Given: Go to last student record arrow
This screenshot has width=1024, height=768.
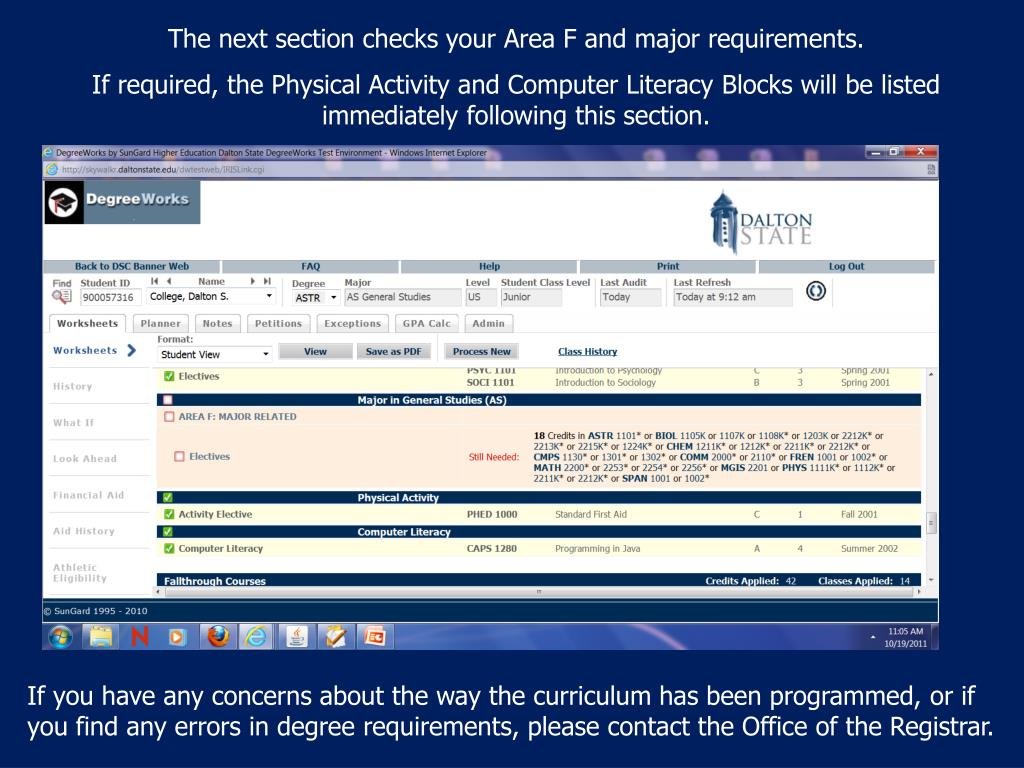Looking at the screenshot, I should click(267, 282).
